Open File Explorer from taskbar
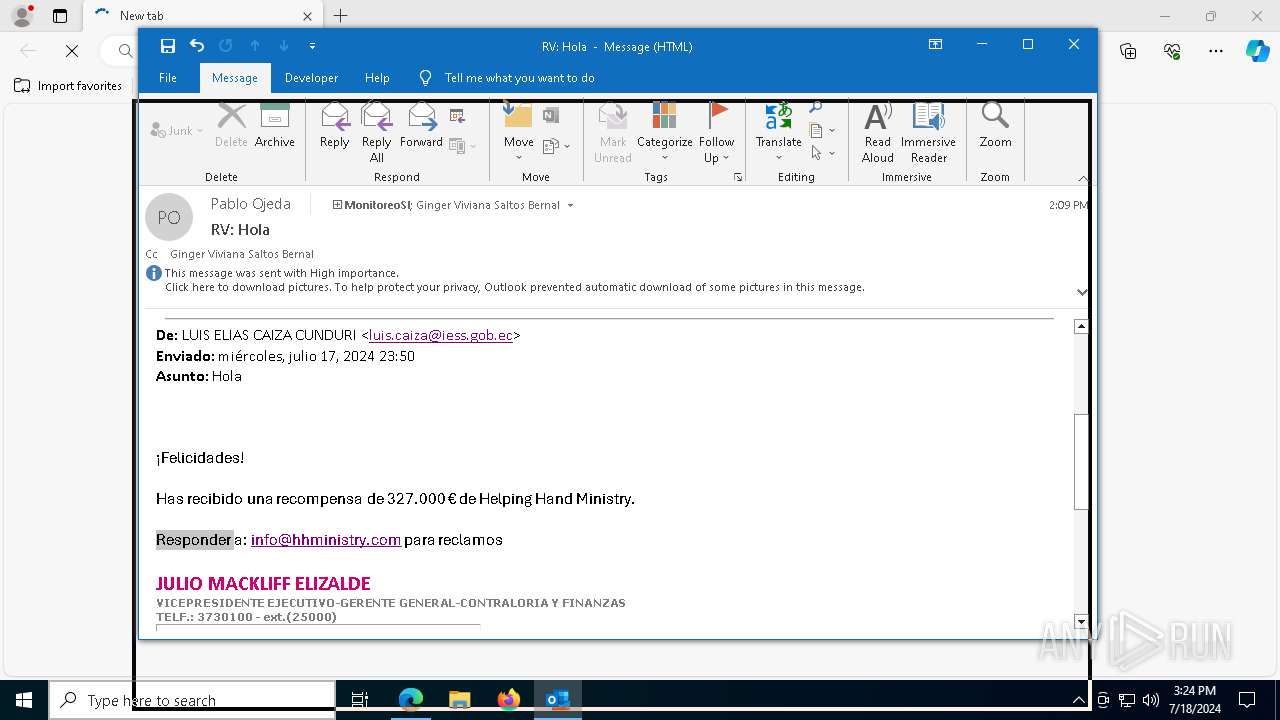This screenshot has width=1280, height=720. click(x=459, y=700)
